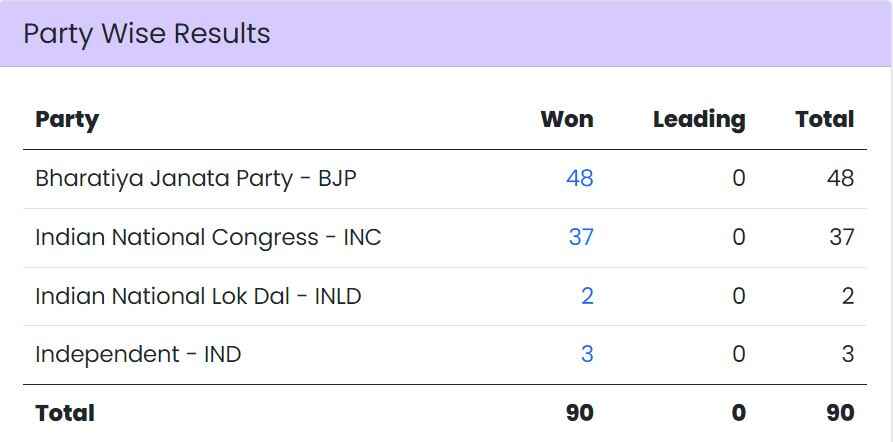Select INC's total cell showing 37
This screenshot has height=442, width=893.
click(x=840, y=237)
